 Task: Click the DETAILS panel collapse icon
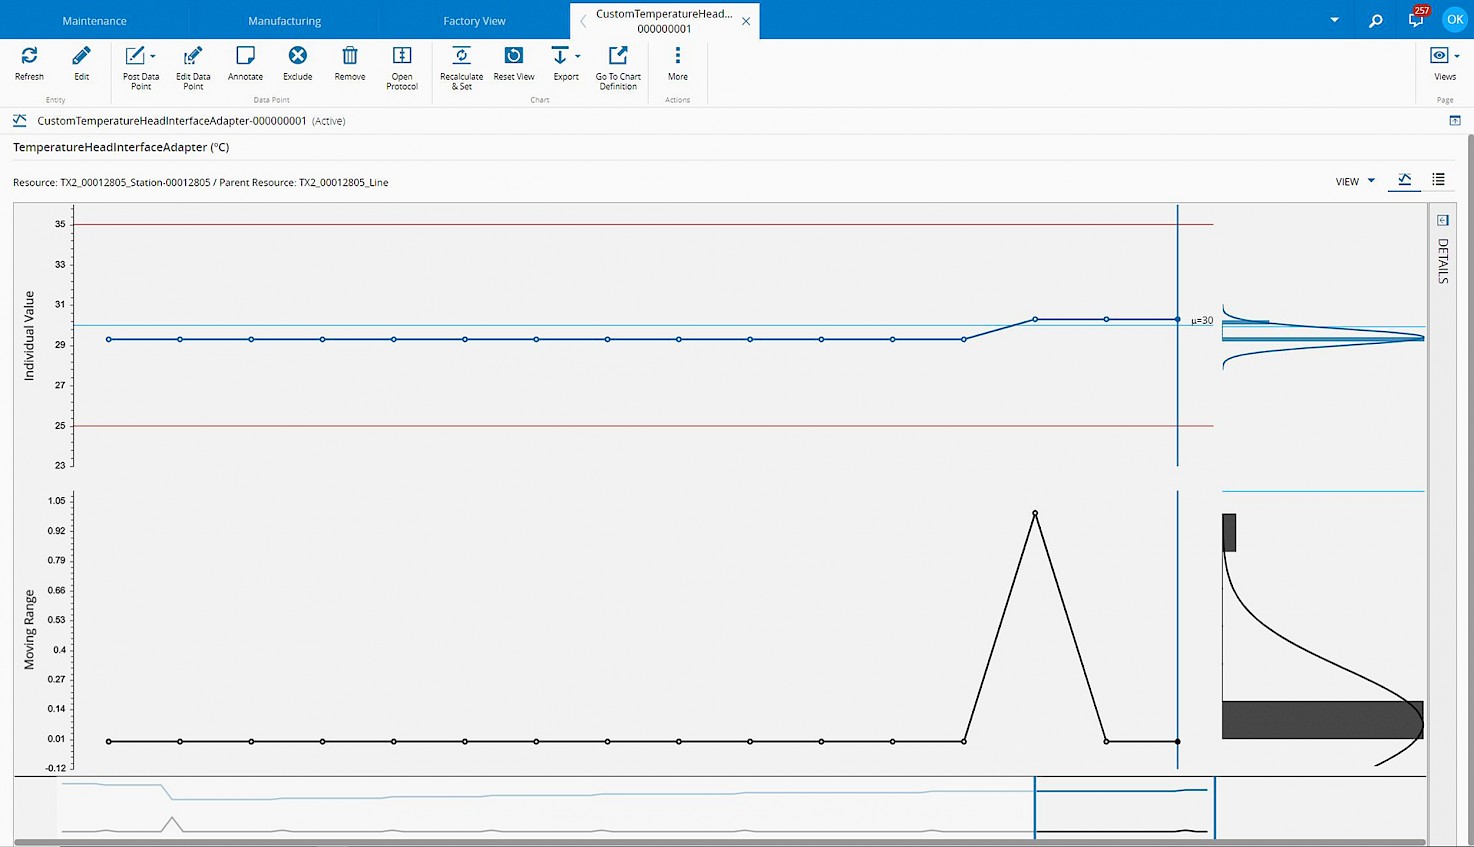tap(1443, 220)
